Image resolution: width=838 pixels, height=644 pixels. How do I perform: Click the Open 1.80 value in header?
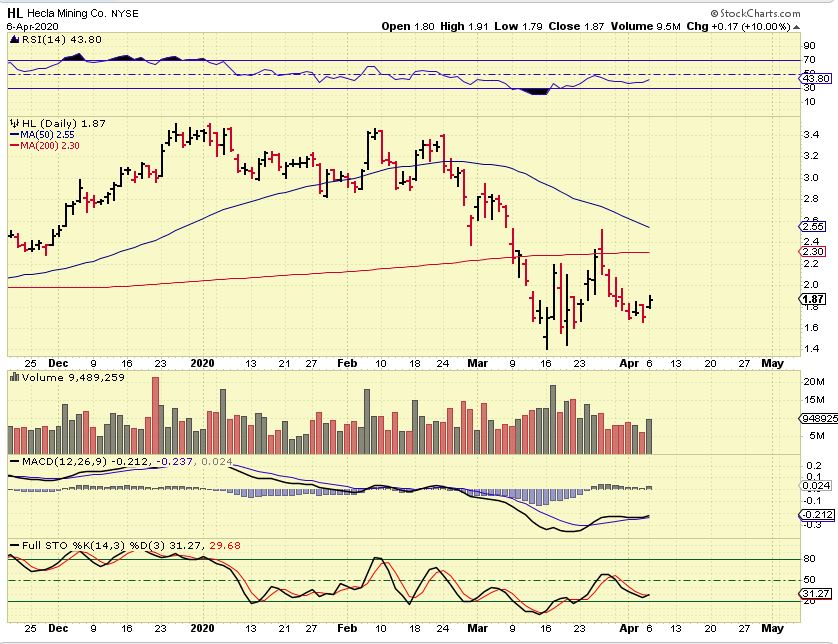point(408,26)
